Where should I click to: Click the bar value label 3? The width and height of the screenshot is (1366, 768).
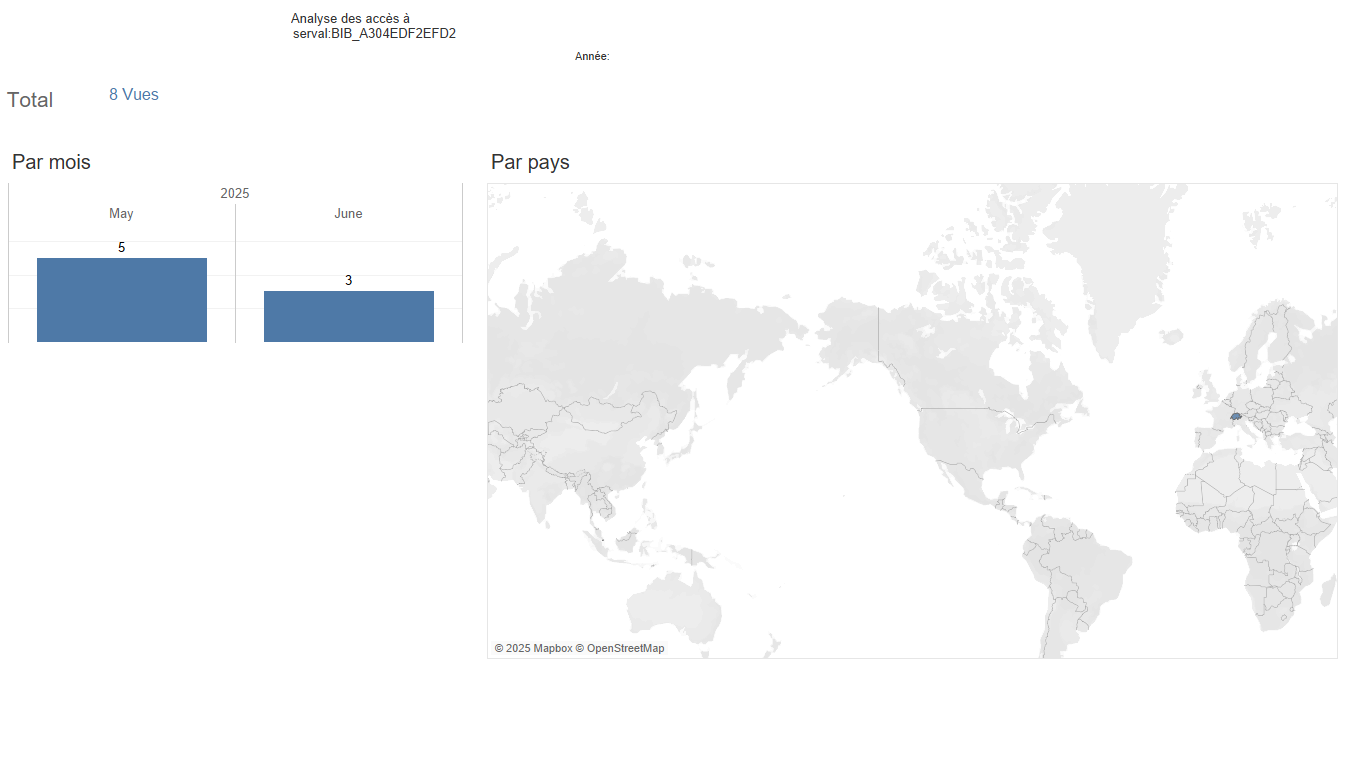tap(349, 280)
